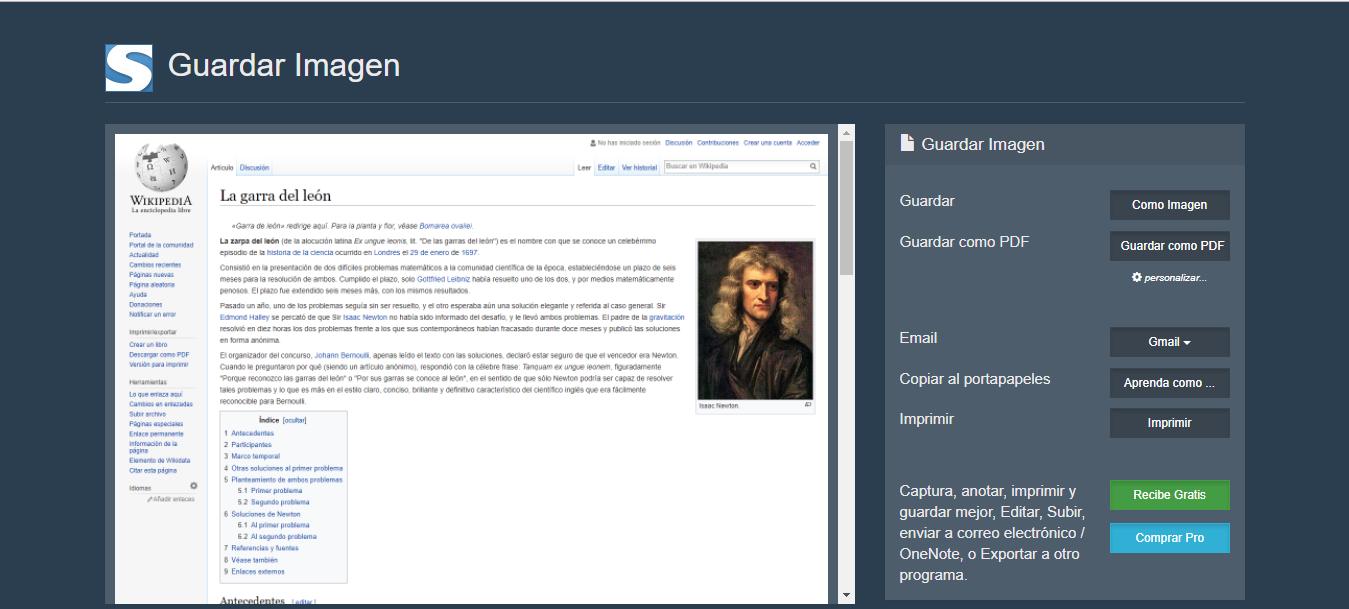Viewport: 1349px width, 609px height.
Task: Click the Email label in panel
Action: 919,338
